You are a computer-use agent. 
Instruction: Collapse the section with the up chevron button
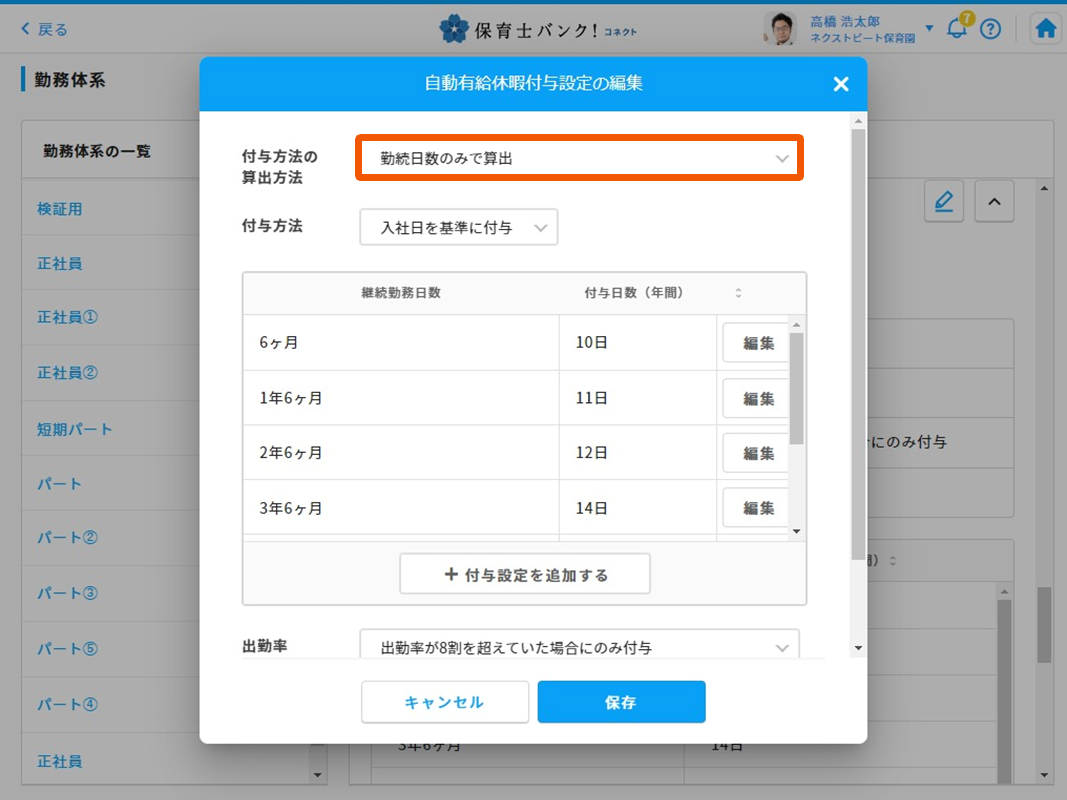(993, 202)
